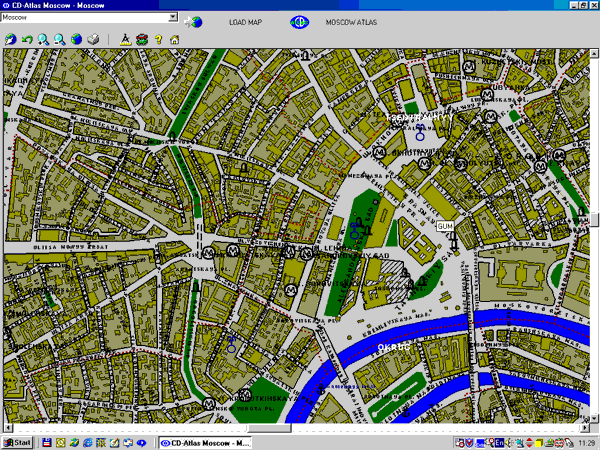Click the Borovitskaya metro station icon
Viewport: 600px width, 450px height.
(291, 289)
